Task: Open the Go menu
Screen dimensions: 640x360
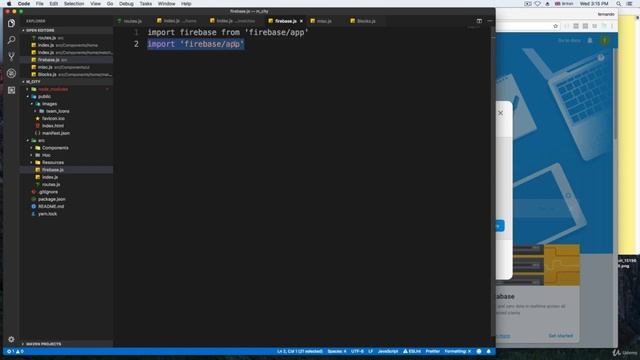Action: [x=110, y=4]
